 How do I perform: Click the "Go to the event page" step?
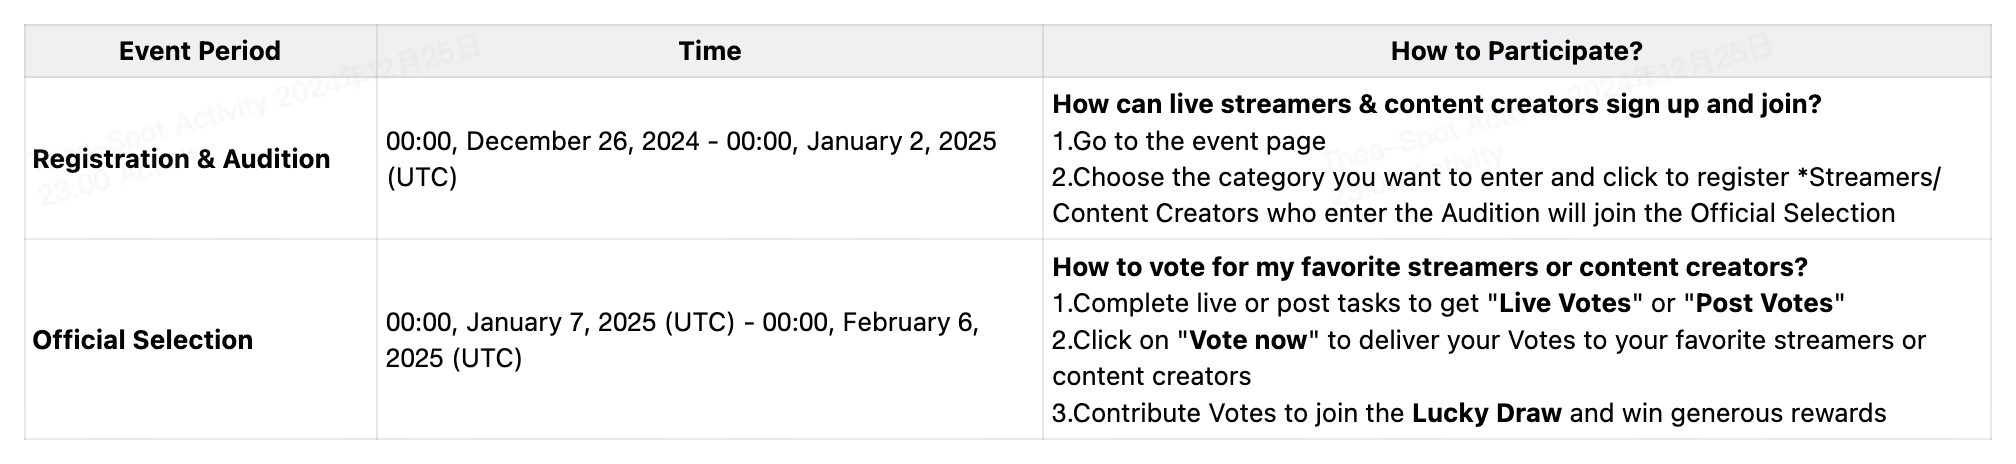pos(1198,141)
